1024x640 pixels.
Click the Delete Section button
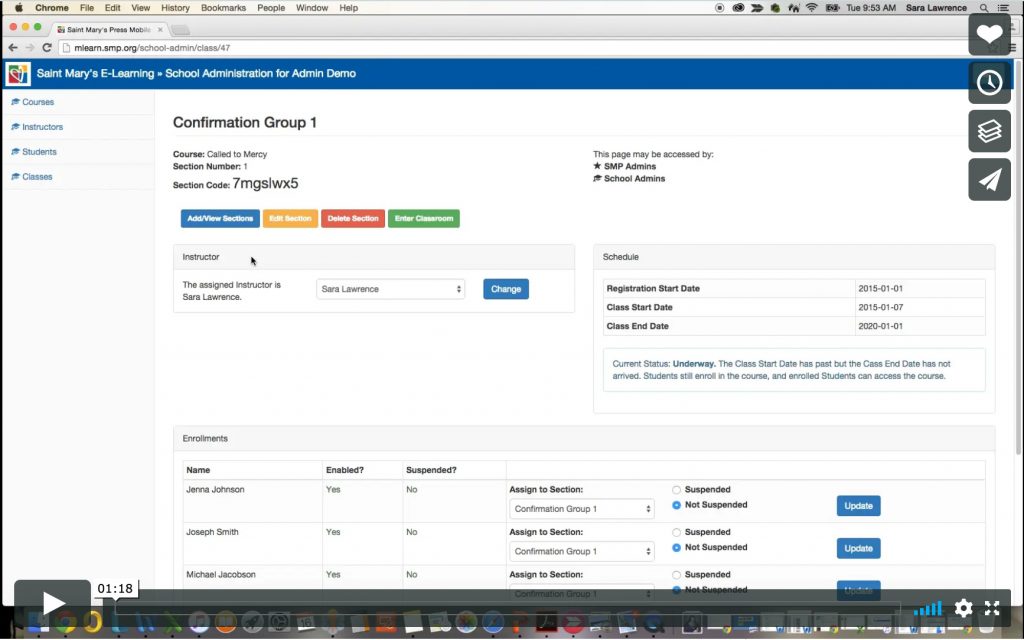click(x=353, y=218)
